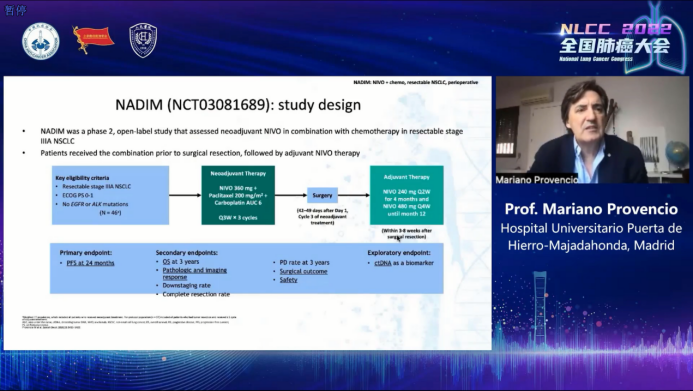The width and height of the screenshot is (693, 391).
Task: Click the Mariano Provencio webcam name label
Action: [537, 180]
